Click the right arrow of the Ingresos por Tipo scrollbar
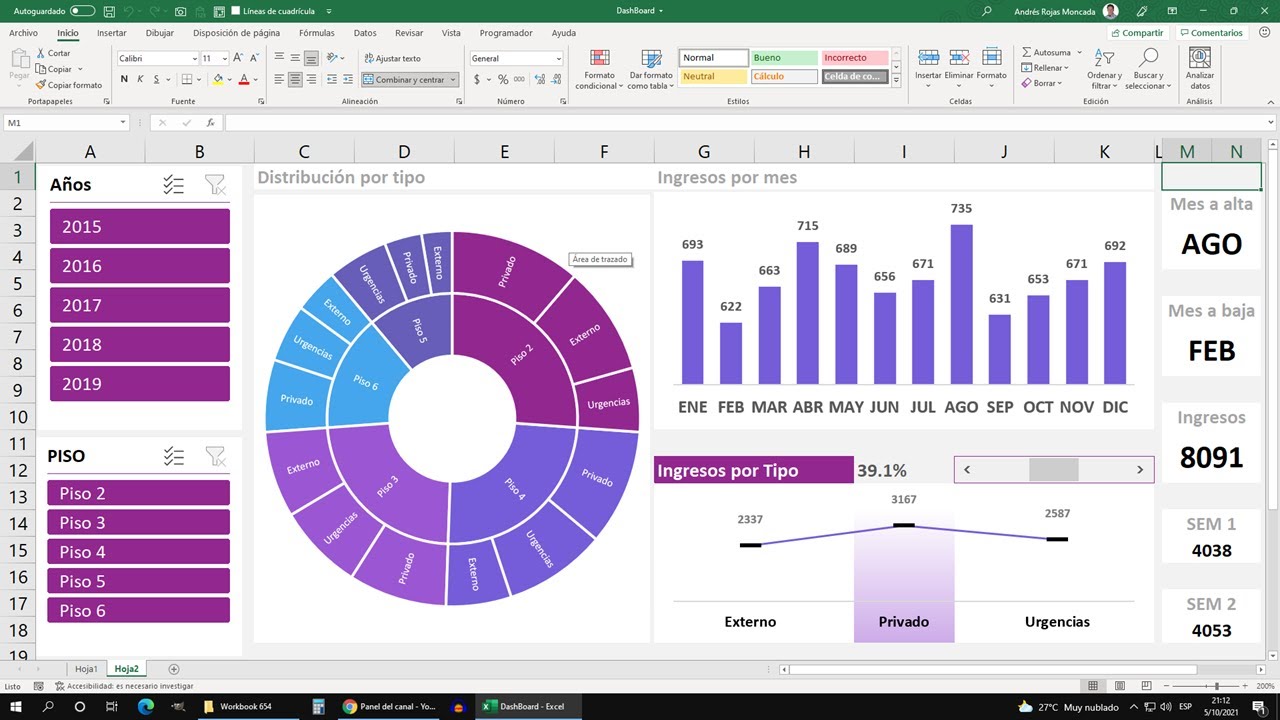The image size is (1280, 720). (x=1140, y=470)
